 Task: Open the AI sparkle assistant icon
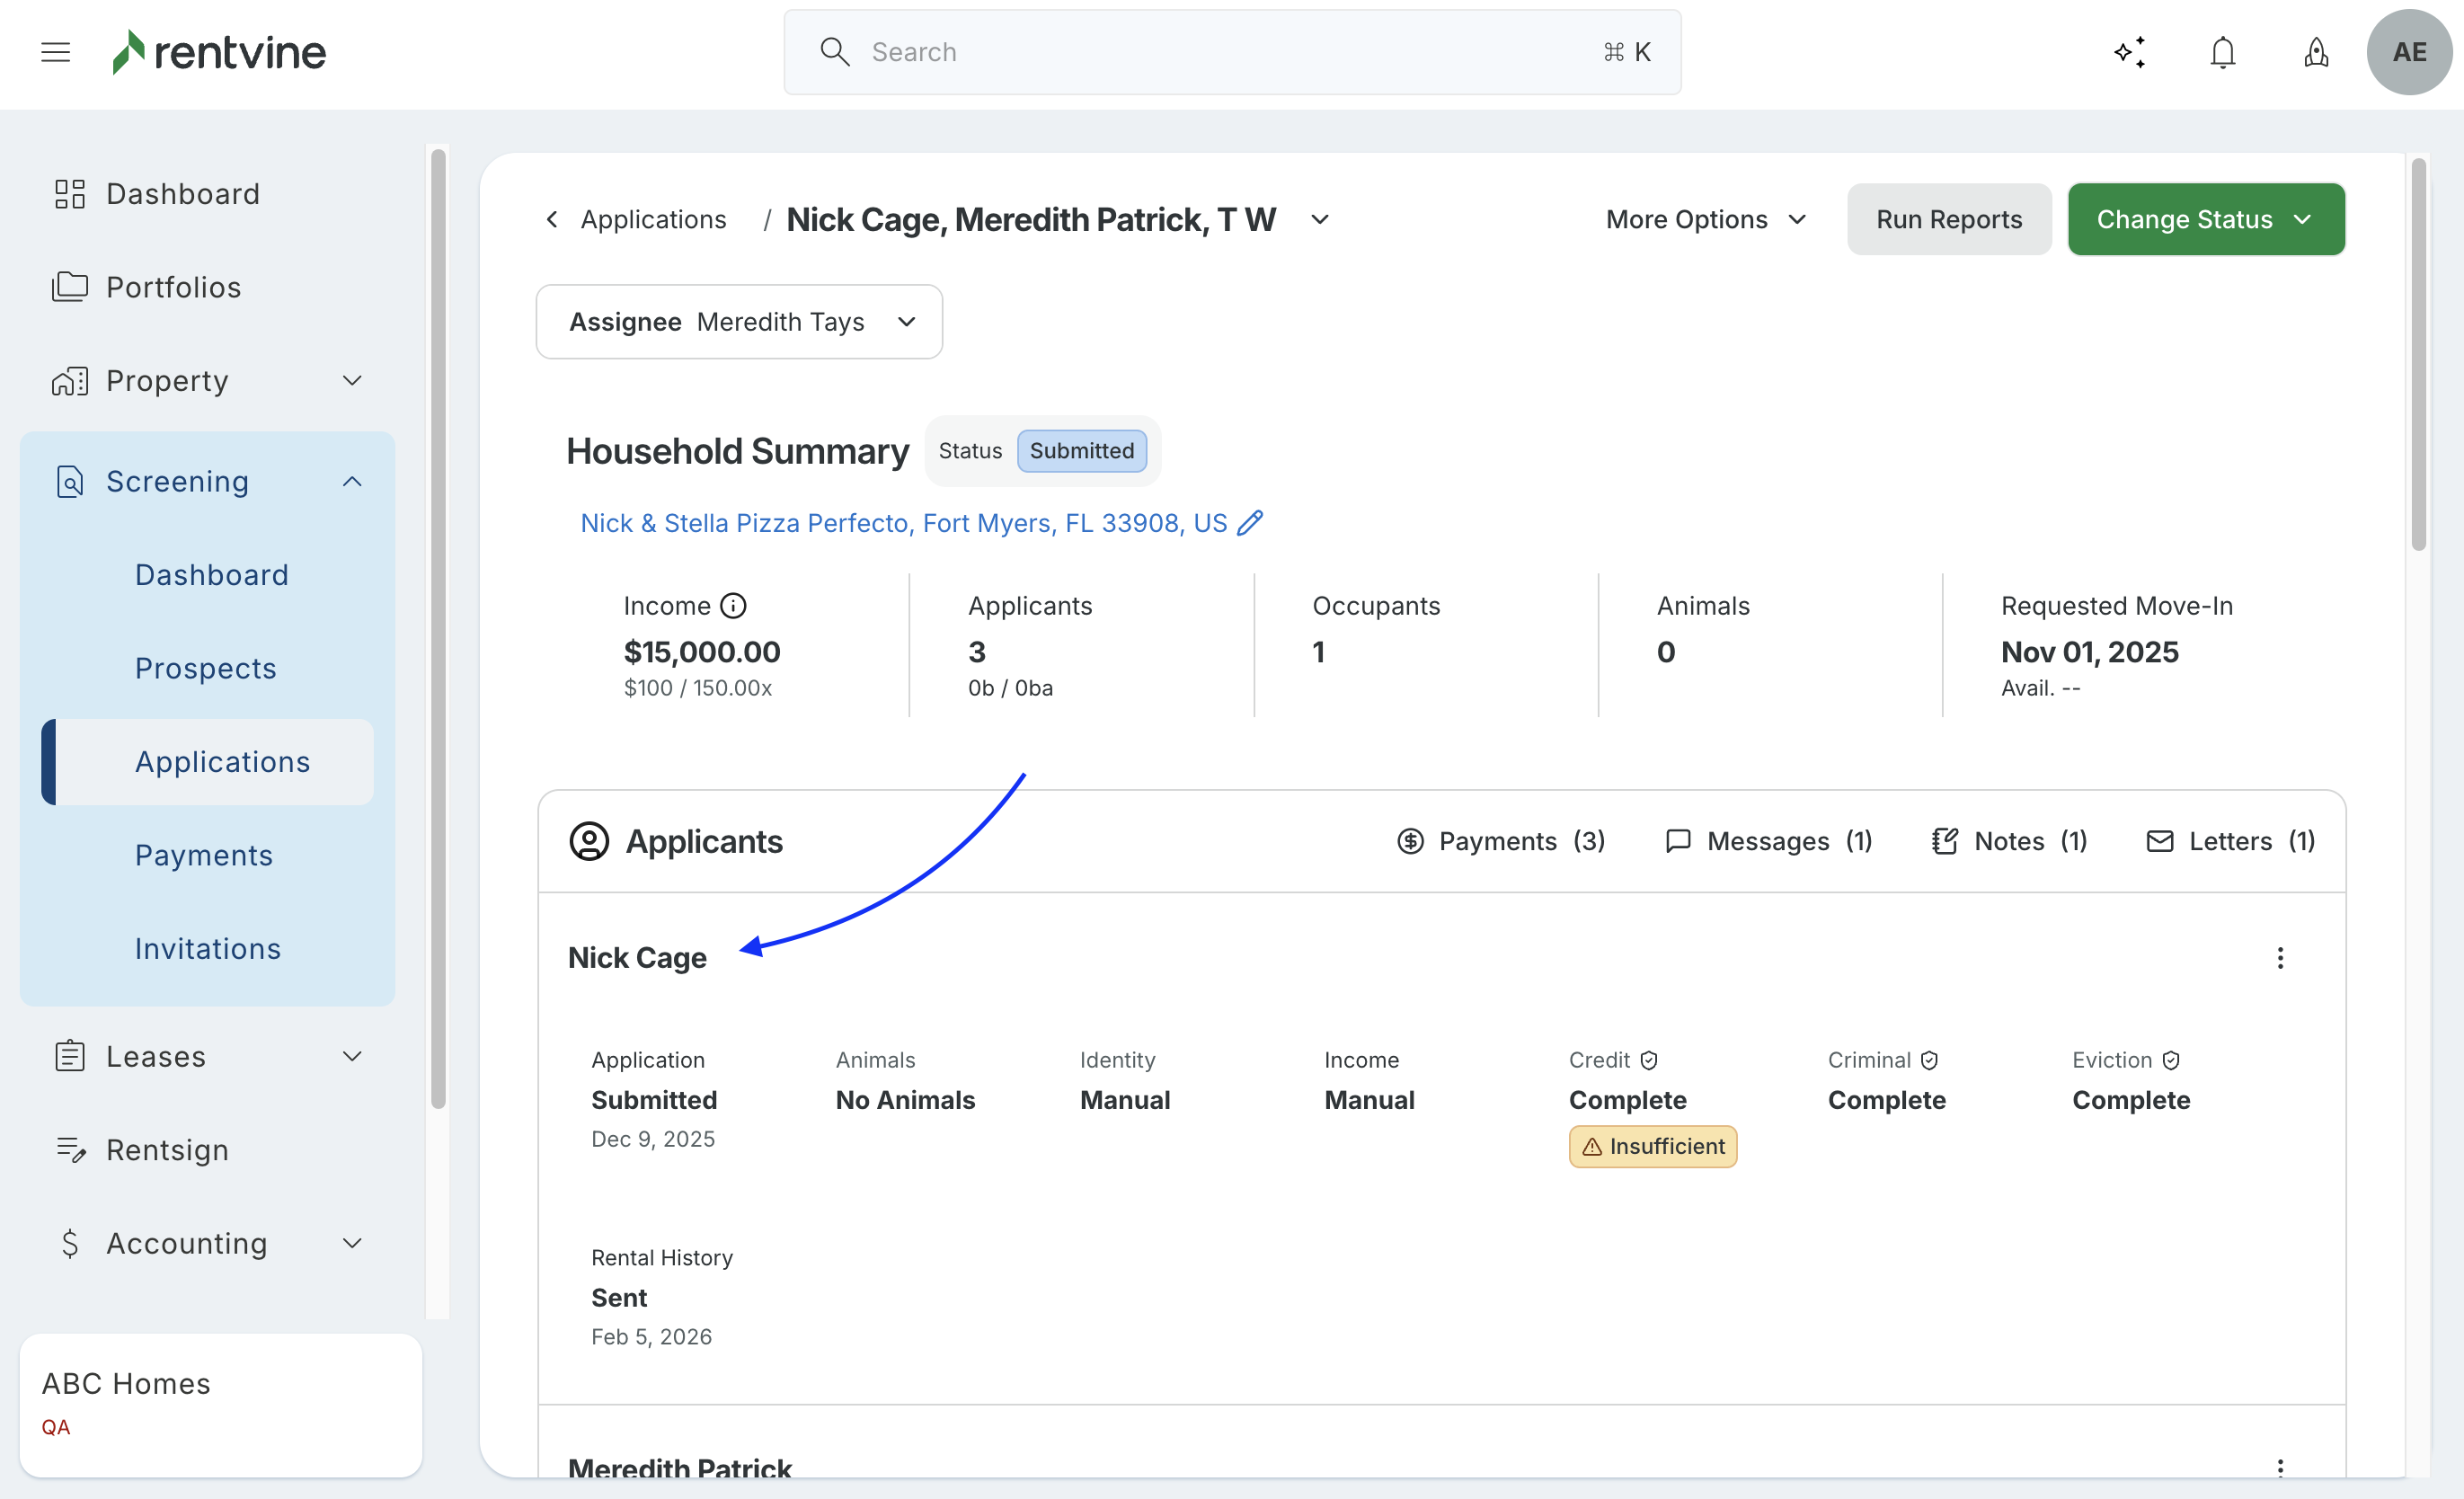point(2130,52)
